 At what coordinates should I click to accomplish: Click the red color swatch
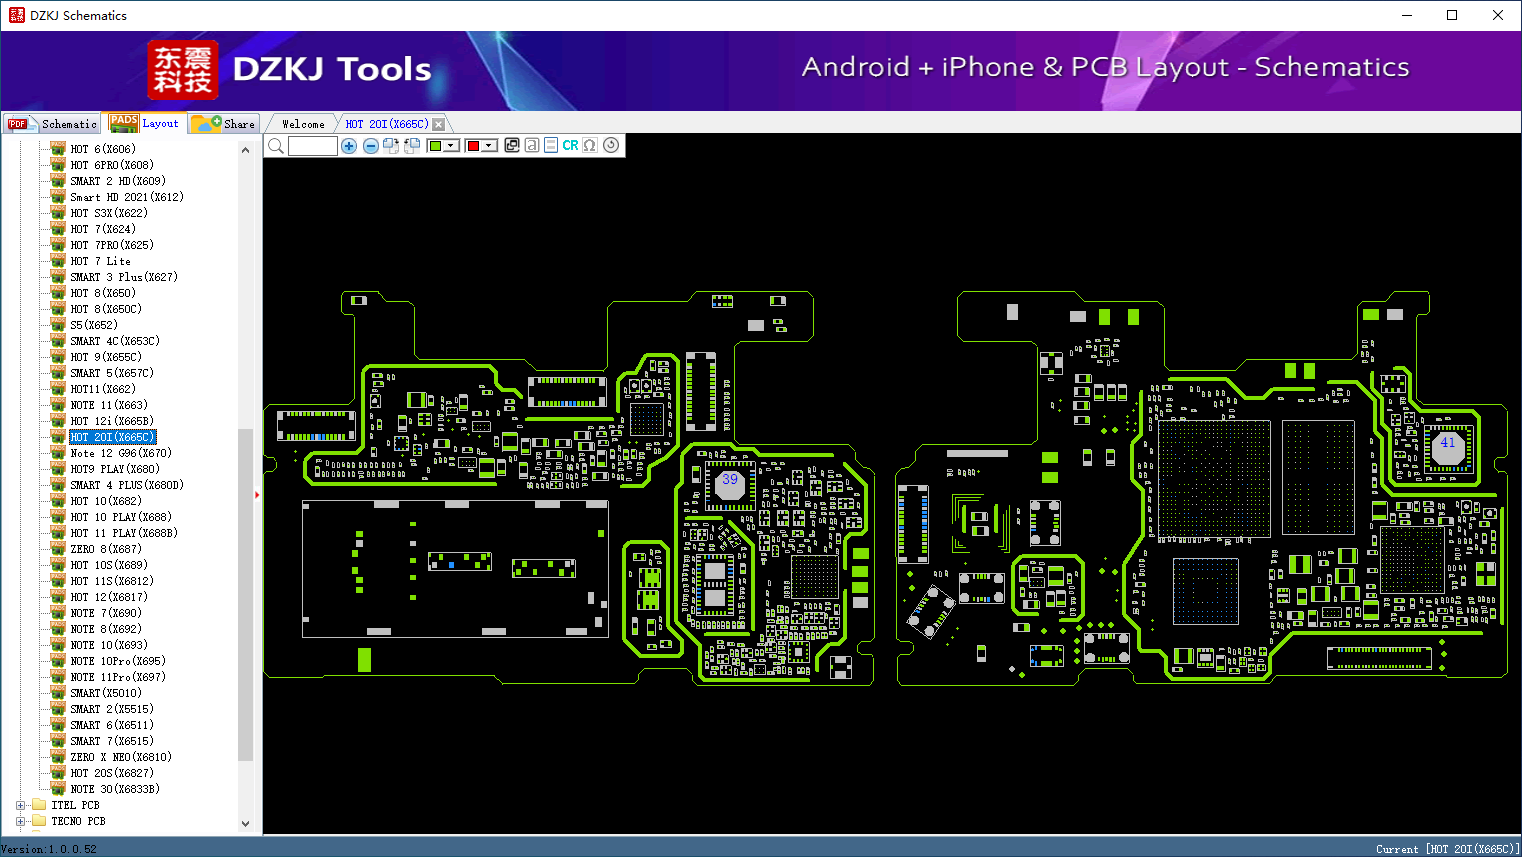474,146
